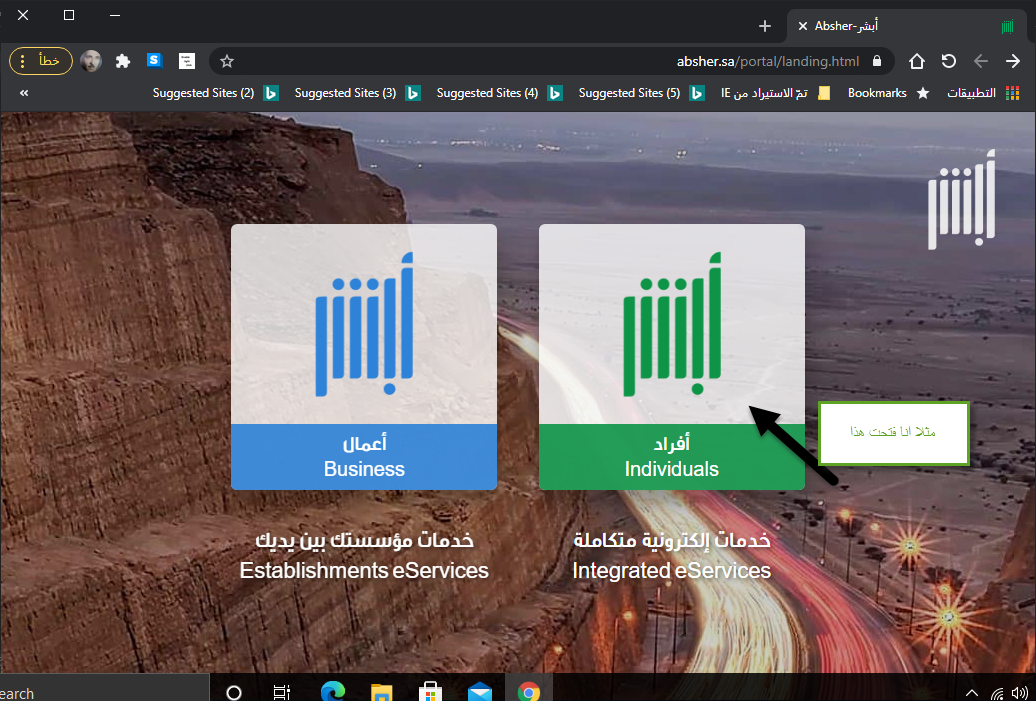Image resolution: width=1036 pixels, height=701 pixels.
Task: Open the Extensions puzzle icon
Action: [x=123, y=61]
